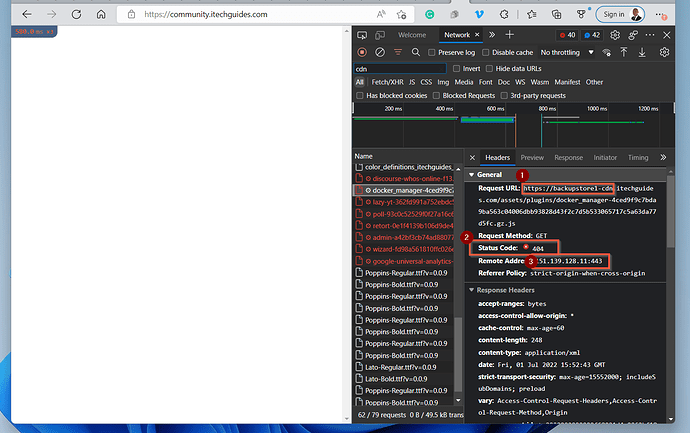
Task: Open the Initiator tab of the request
Action: [x=605, y=158]
